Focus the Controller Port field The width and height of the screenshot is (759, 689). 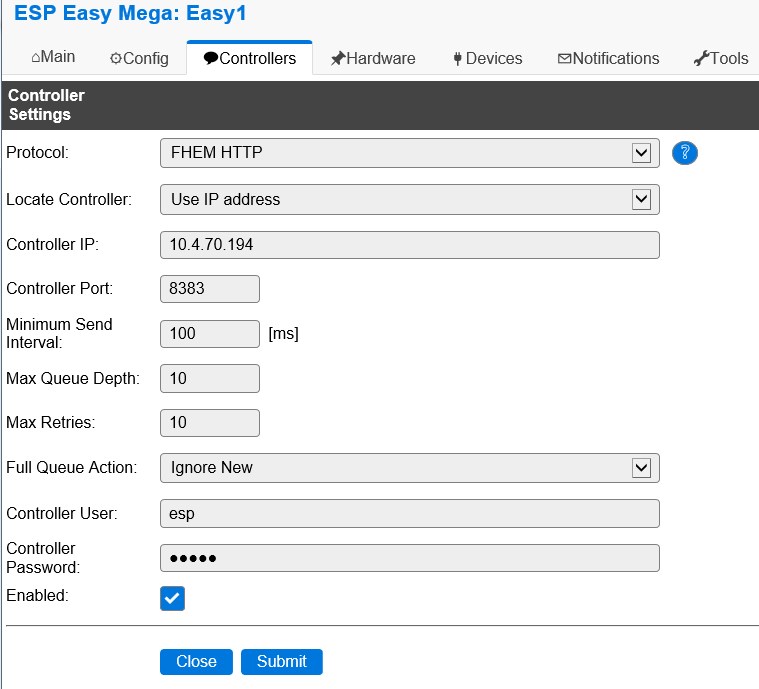209,289
